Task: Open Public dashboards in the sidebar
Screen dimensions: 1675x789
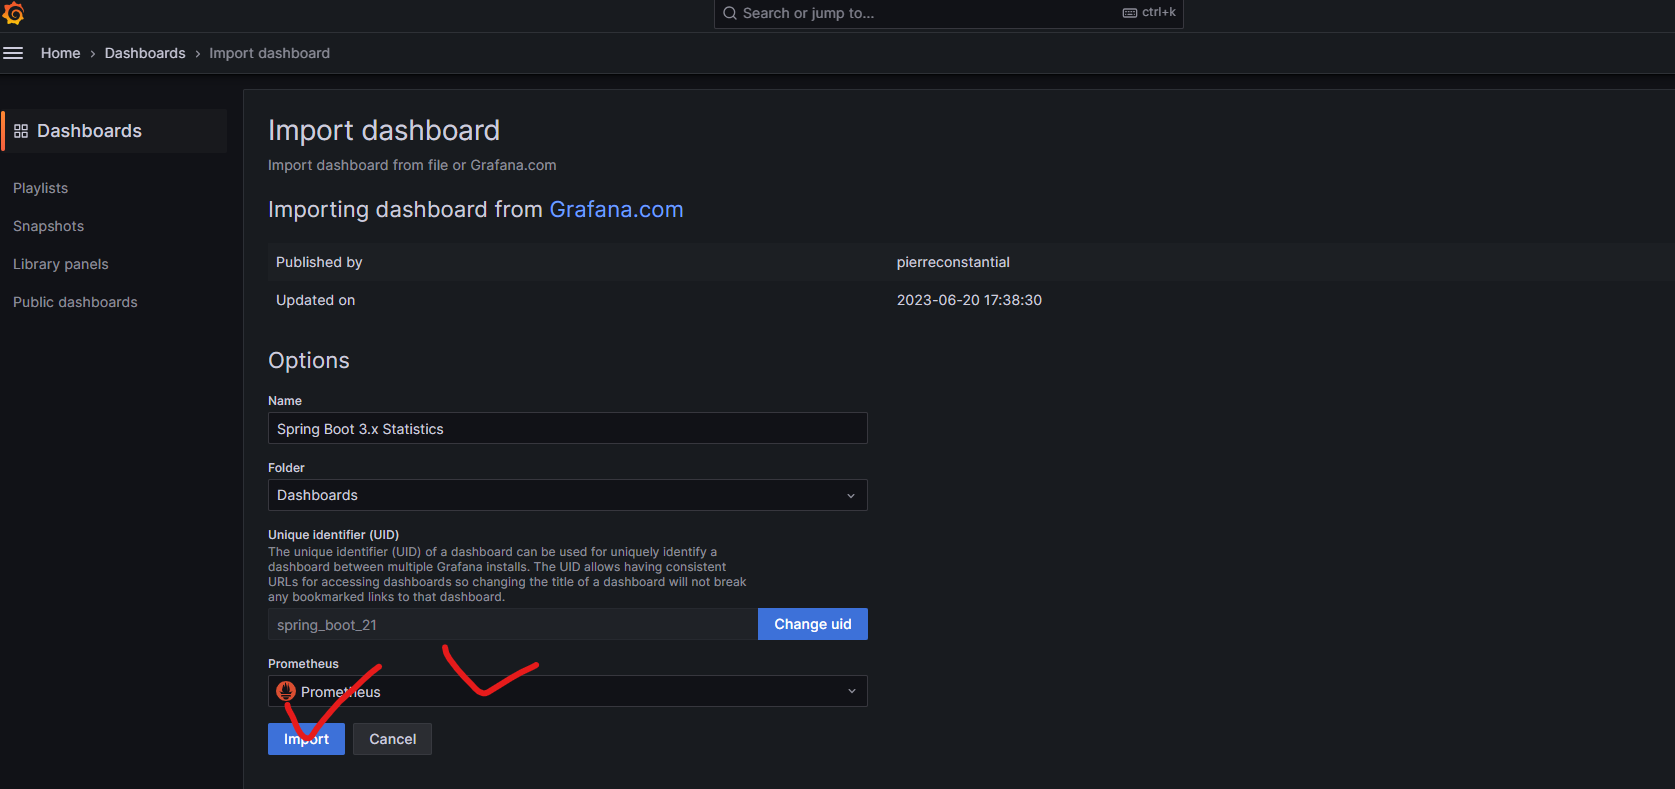Action: pyautogui.click(x=75, y=302)
